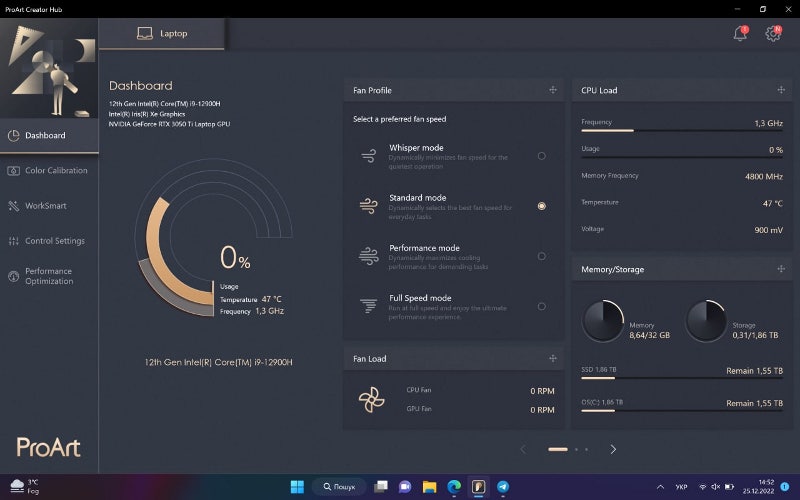Screen dimensions: 800x500
Task: Open the weather widget showing Fog
Action: click(26, 486)
